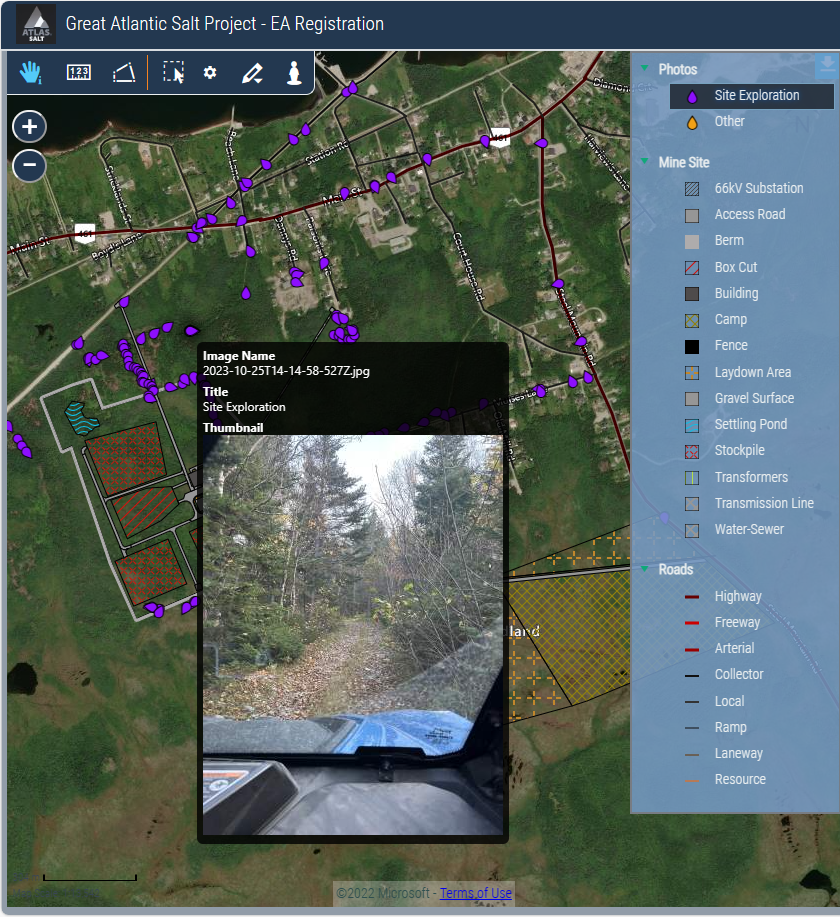Click the Box Cut legend swatch
The image size is (840, 917).
click(691, 268)
